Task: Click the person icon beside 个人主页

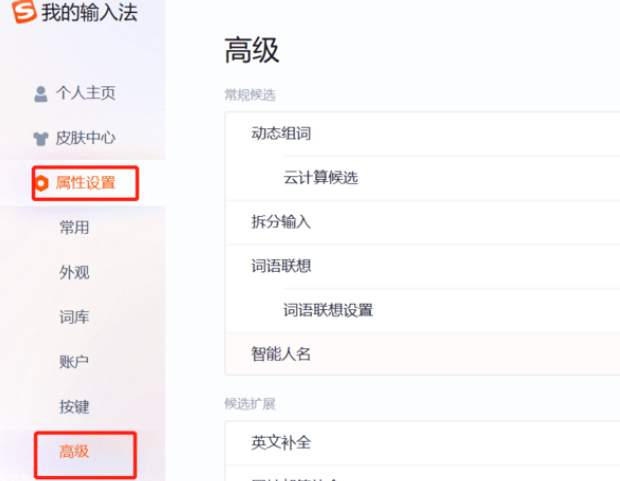Action: click(x=41, y=94)
